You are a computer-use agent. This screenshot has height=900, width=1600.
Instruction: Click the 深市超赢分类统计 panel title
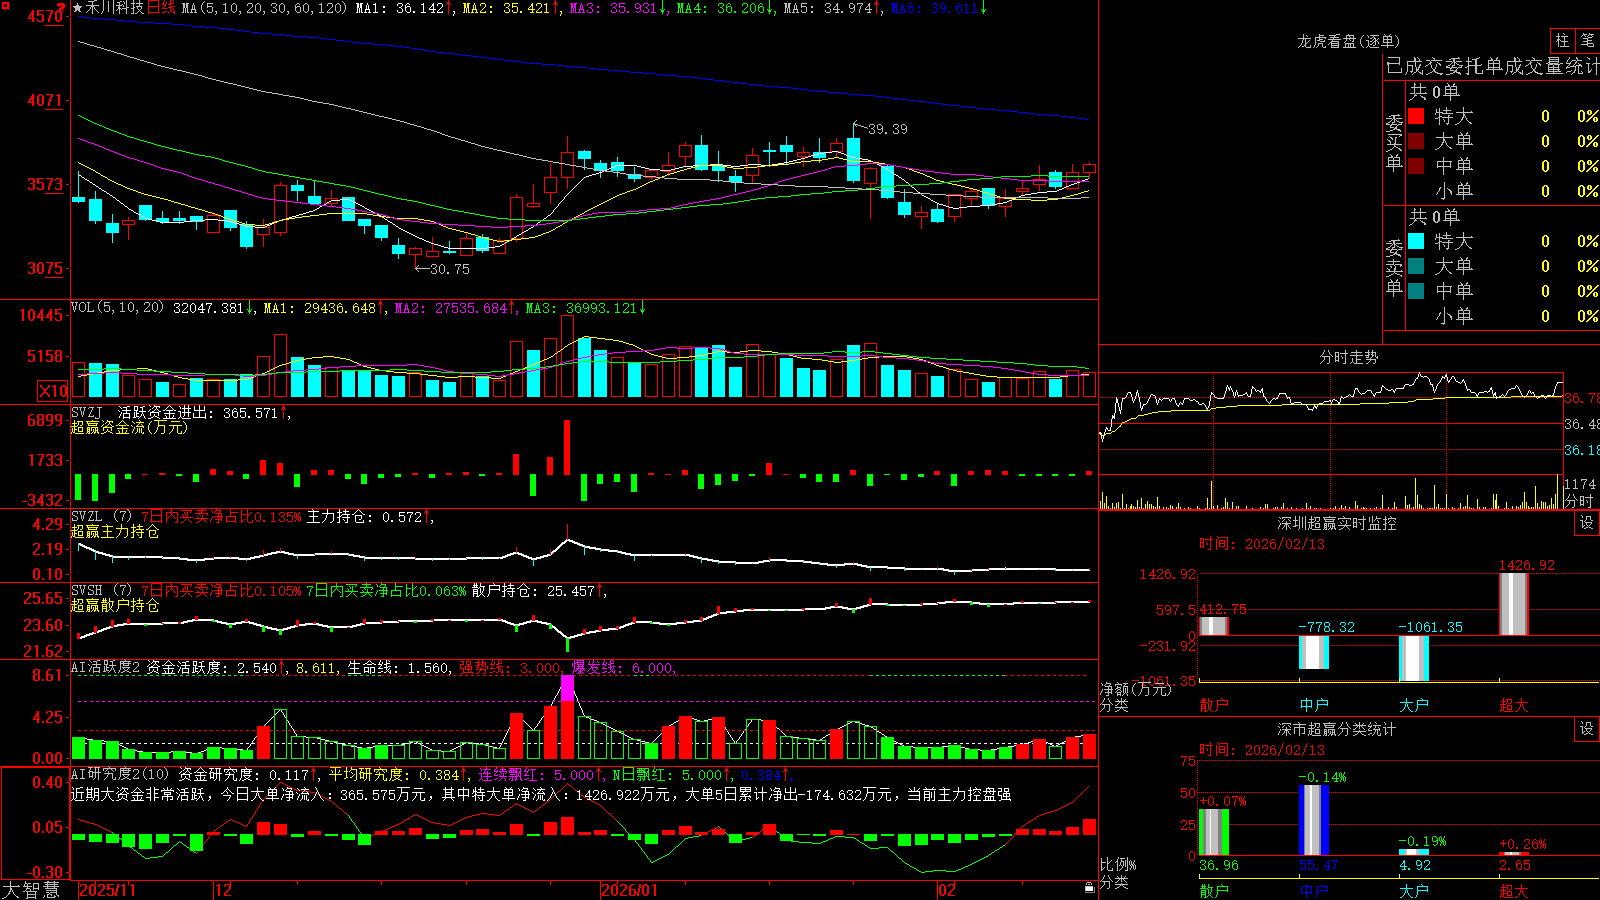coord(1336,729)
